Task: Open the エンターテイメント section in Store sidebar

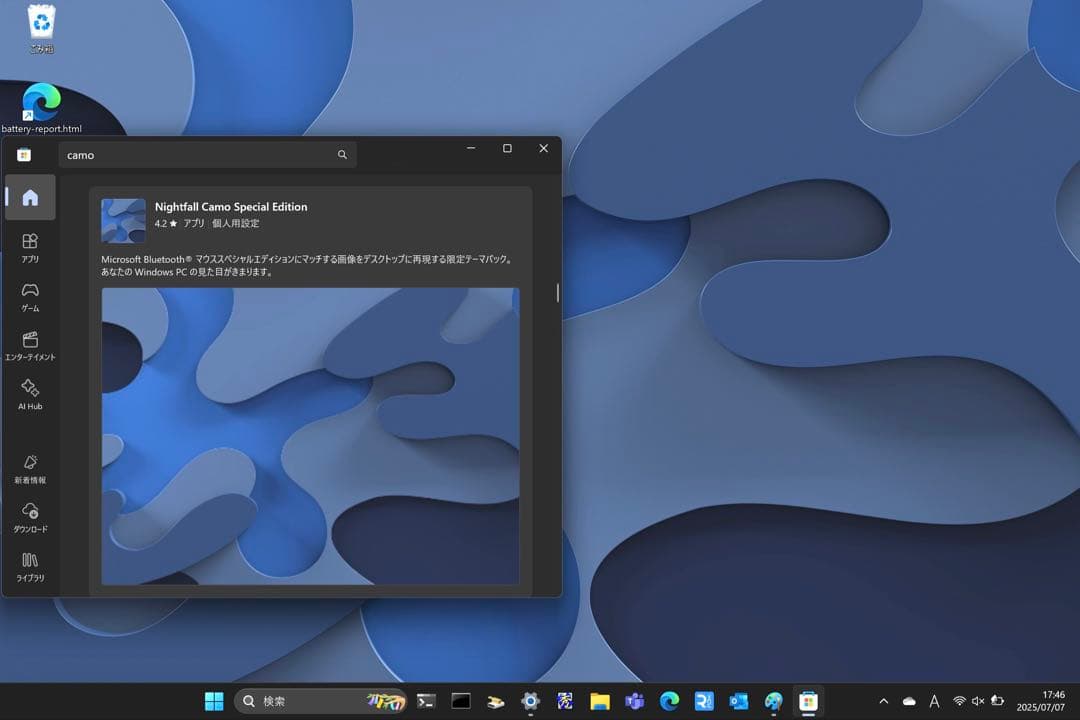Action: tap(30, 346)
